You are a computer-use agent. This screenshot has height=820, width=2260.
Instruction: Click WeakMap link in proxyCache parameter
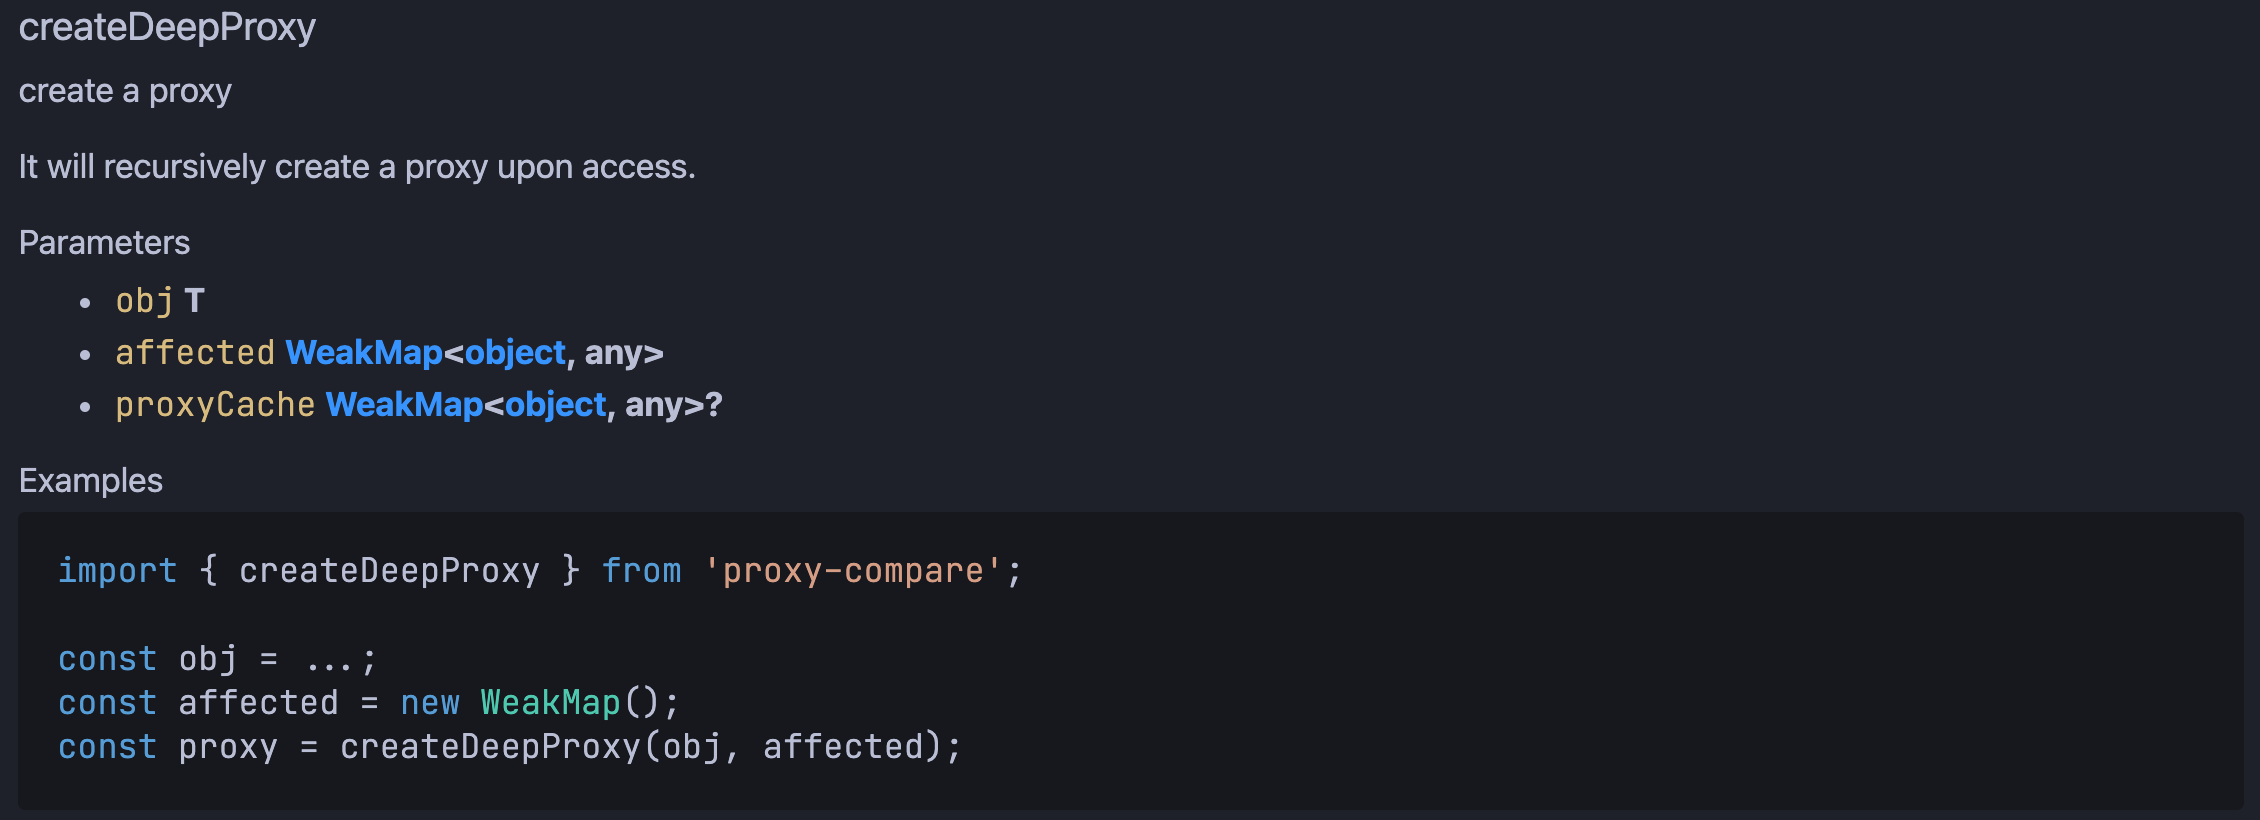tap(404, 405)
